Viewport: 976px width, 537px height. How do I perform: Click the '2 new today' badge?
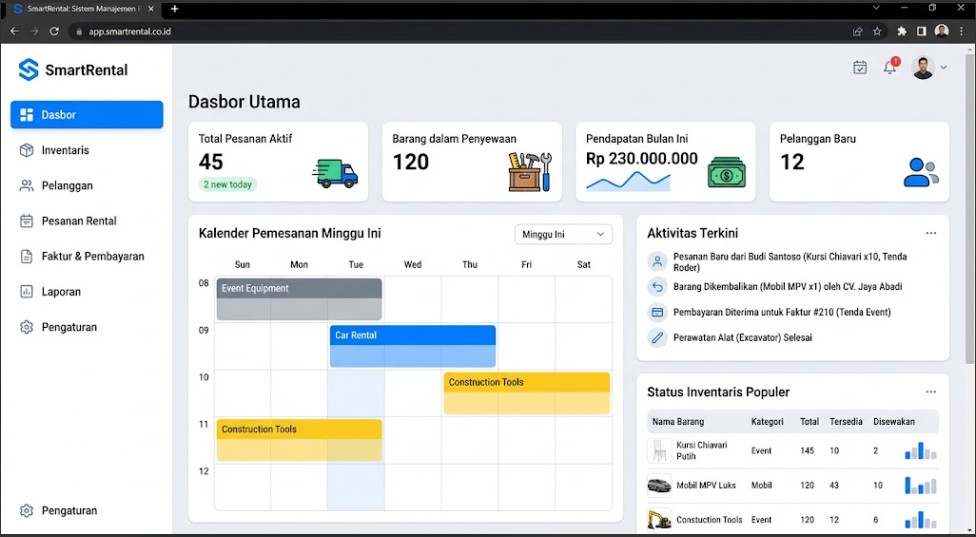pos(228,184)
